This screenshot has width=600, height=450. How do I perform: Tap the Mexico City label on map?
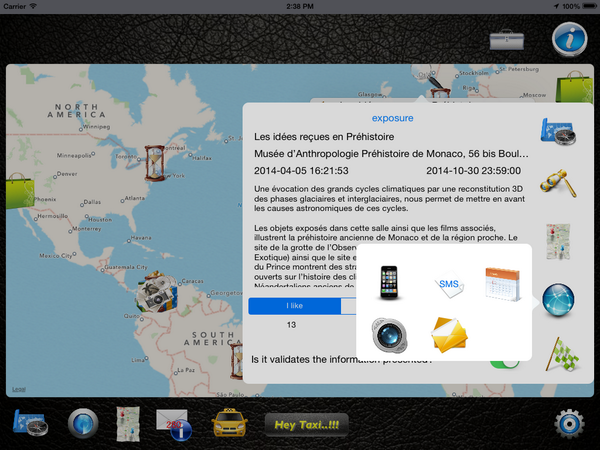55,256
